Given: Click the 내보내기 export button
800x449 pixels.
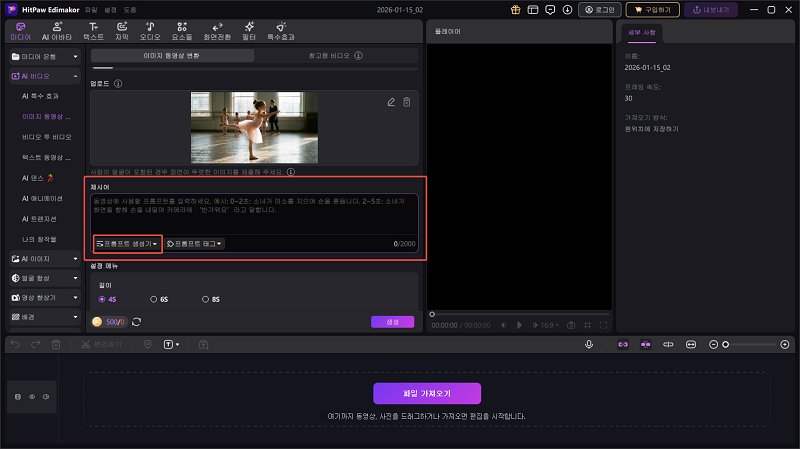Looking at the screenshot, I should (711, 10).
